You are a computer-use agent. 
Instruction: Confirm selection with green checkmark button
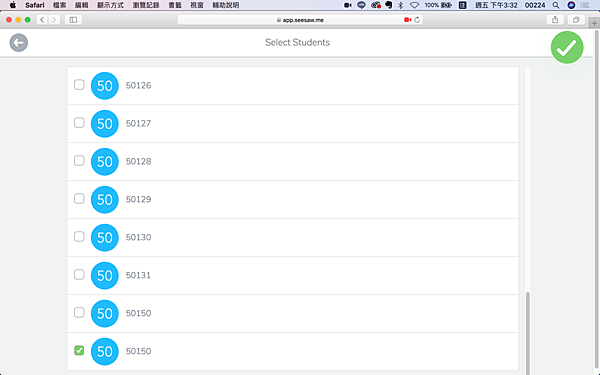tap(567, 47)
